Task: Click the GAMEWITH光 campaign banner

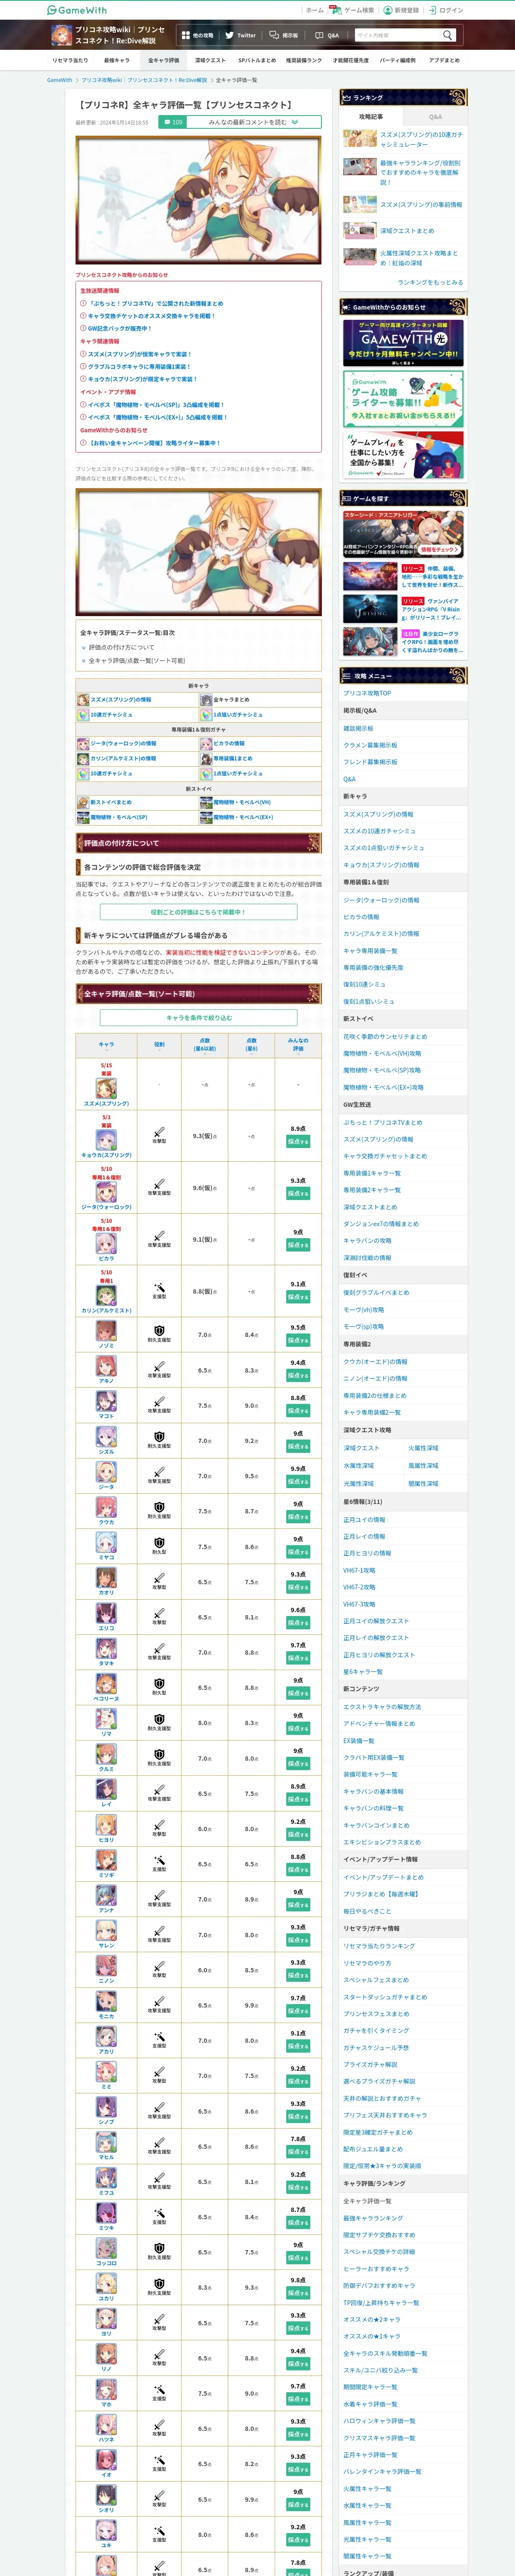Action: 403,343
